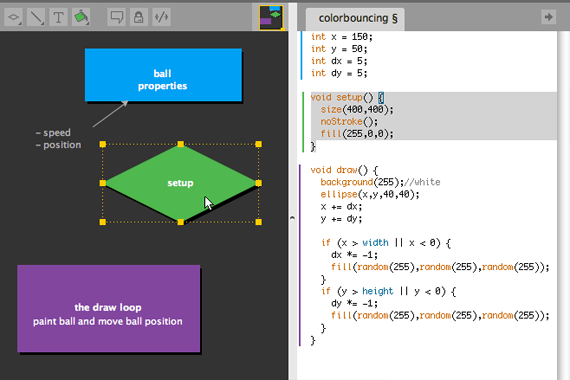This screenshot has height=380, width=570.
Task: Place cursor on the void draw() line
Action: (344, 170)
